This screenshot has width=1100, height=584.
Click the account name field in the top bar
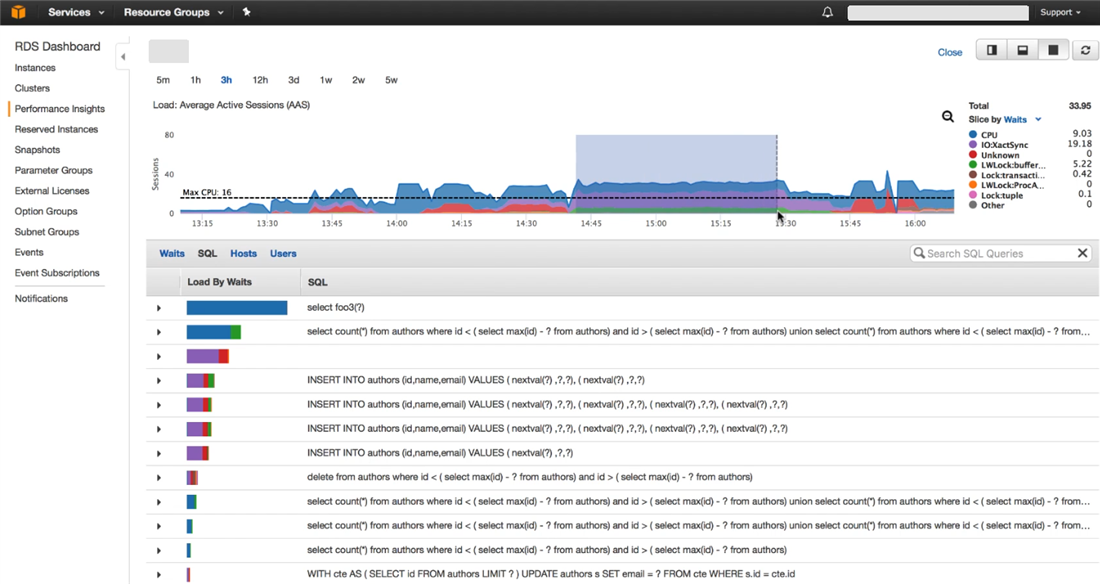point(938,13)
